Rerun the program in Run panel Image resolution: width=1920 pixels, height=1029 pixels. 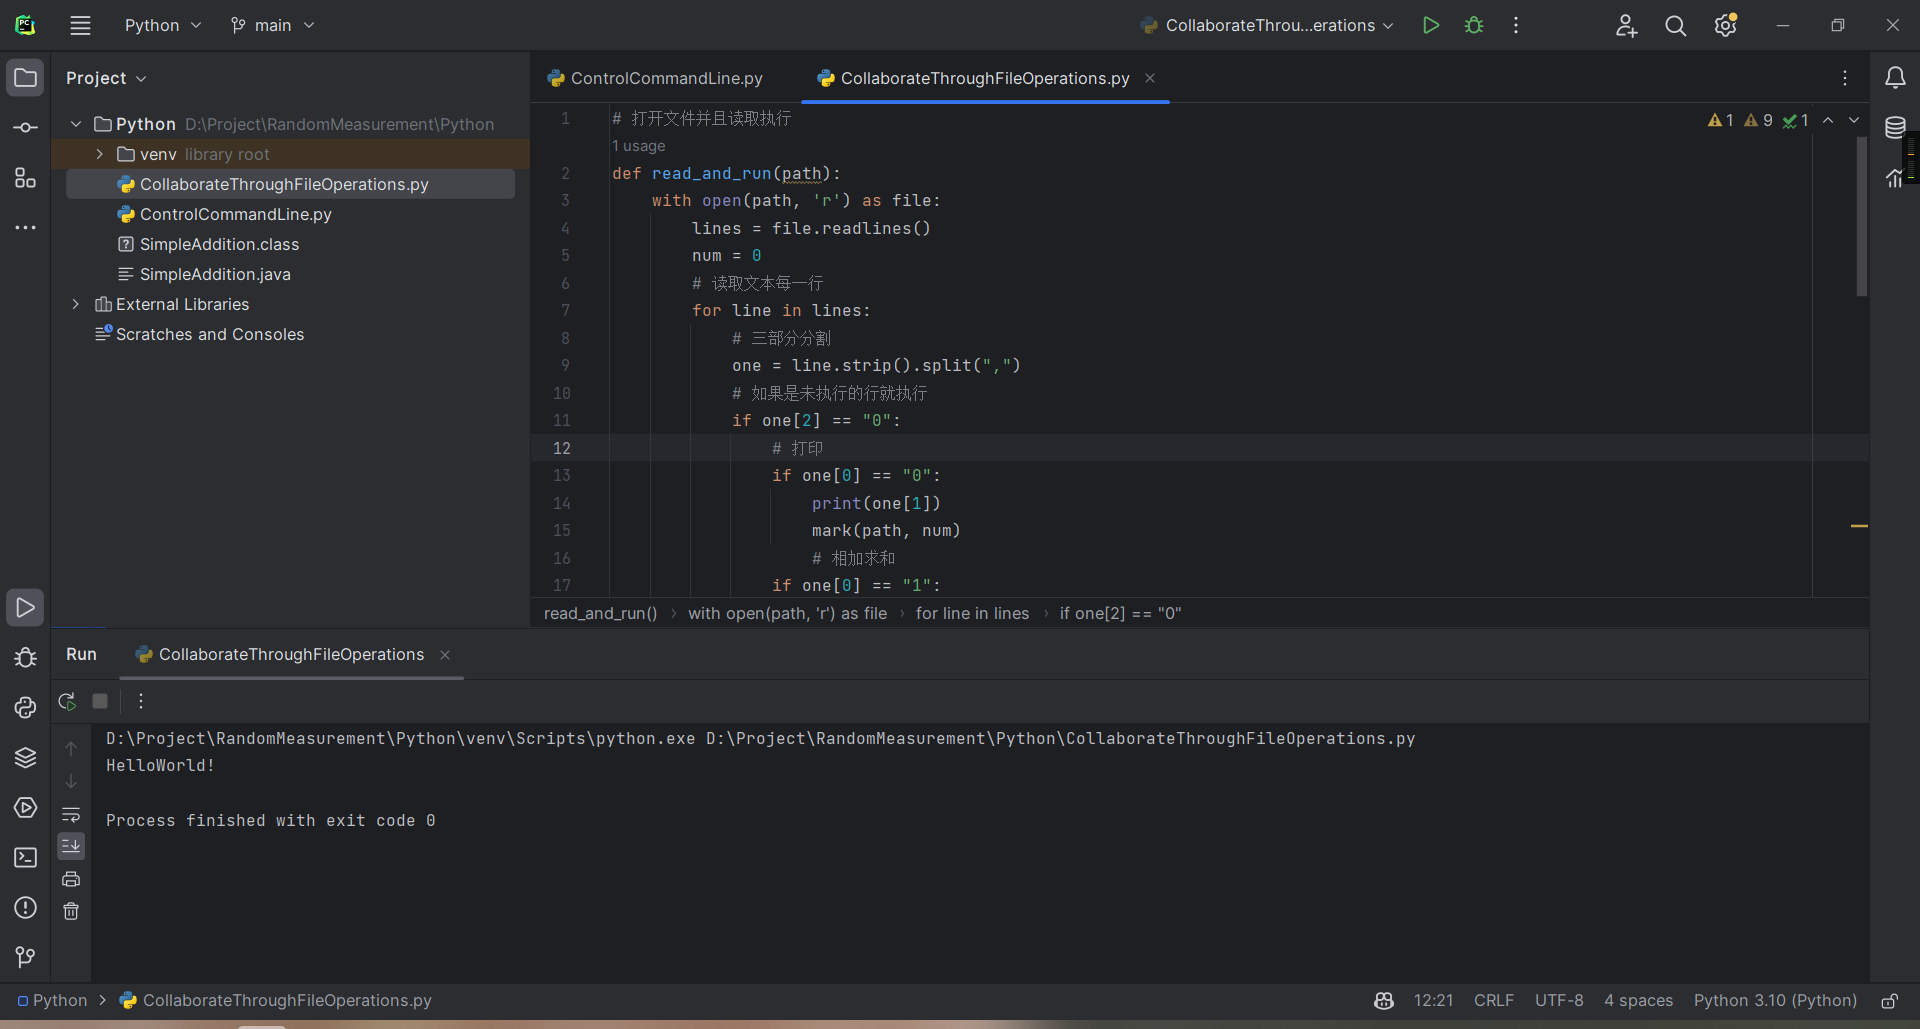click(67, 701)
